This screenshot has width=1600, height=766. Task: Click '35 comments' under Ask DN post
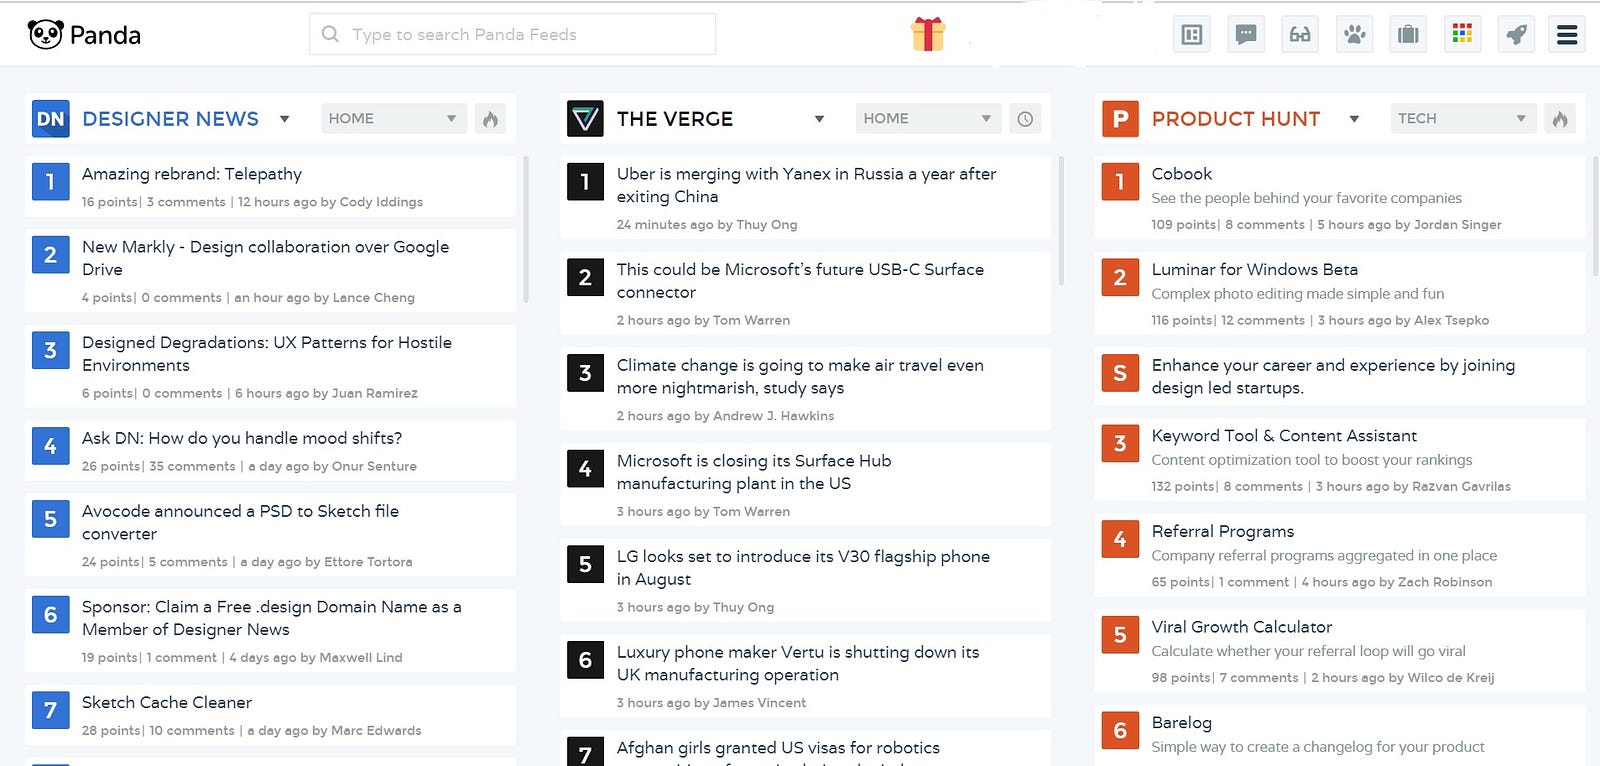(x=192, y=466)
